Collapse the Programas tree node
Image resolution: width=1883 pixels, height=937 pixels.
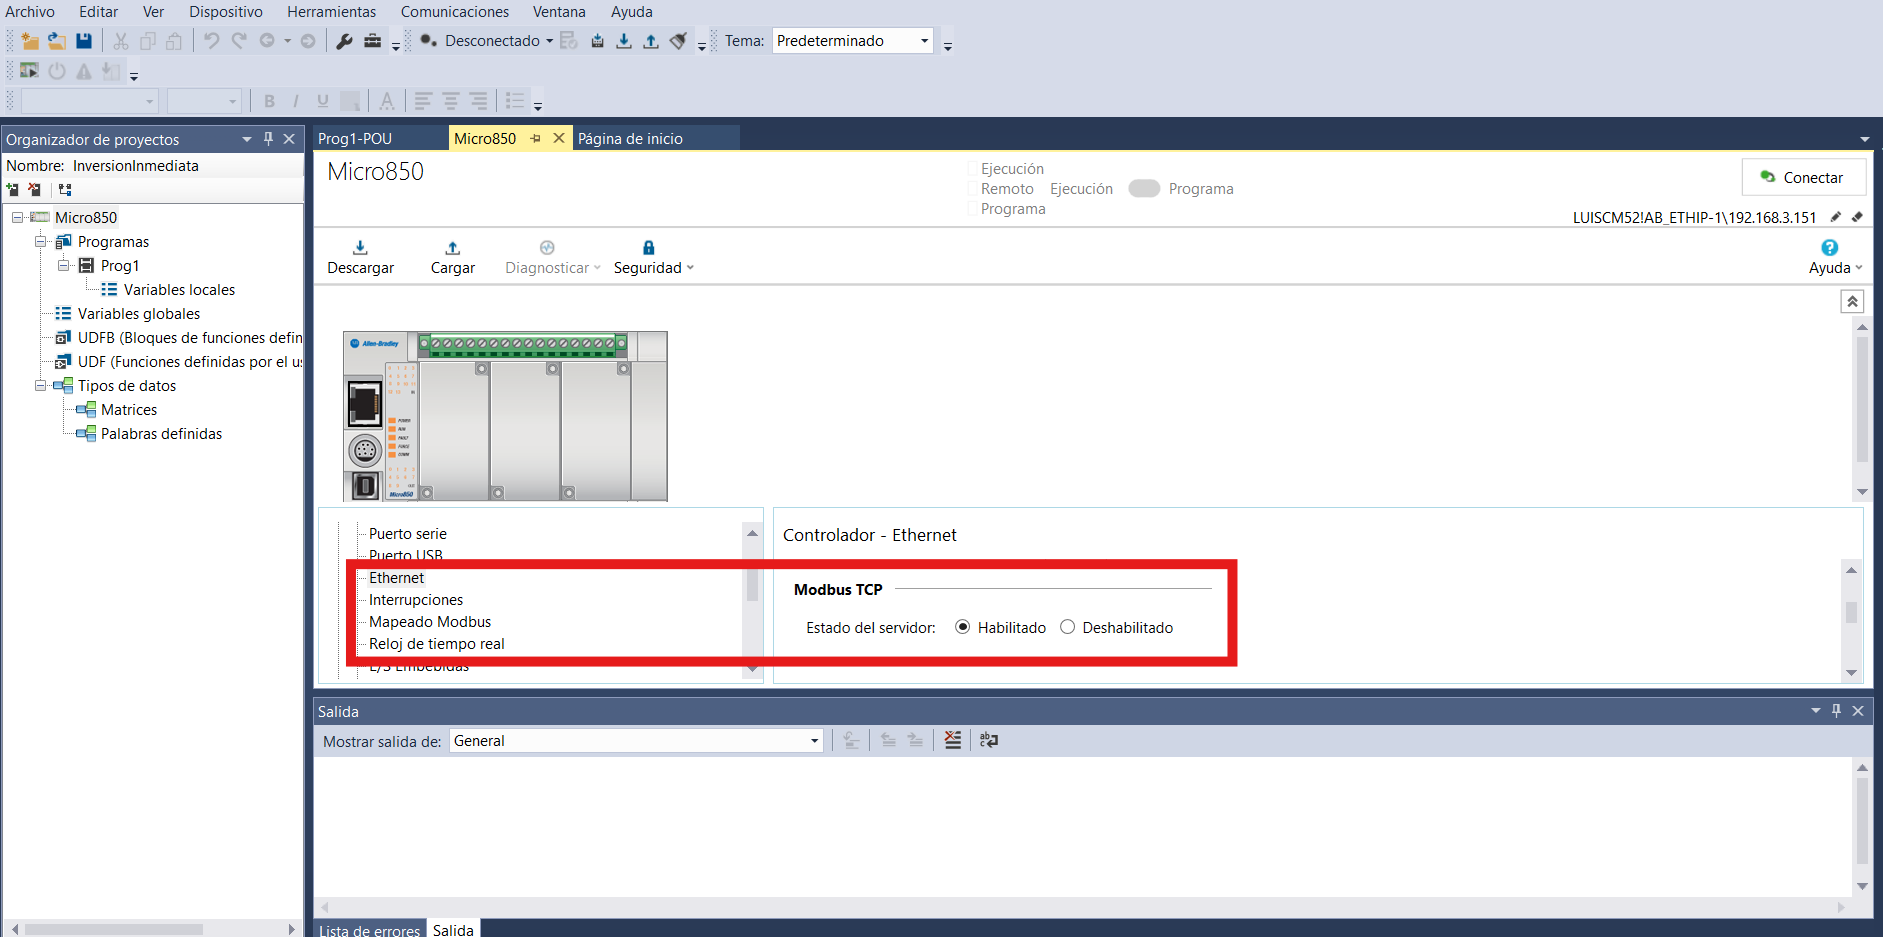41,241
